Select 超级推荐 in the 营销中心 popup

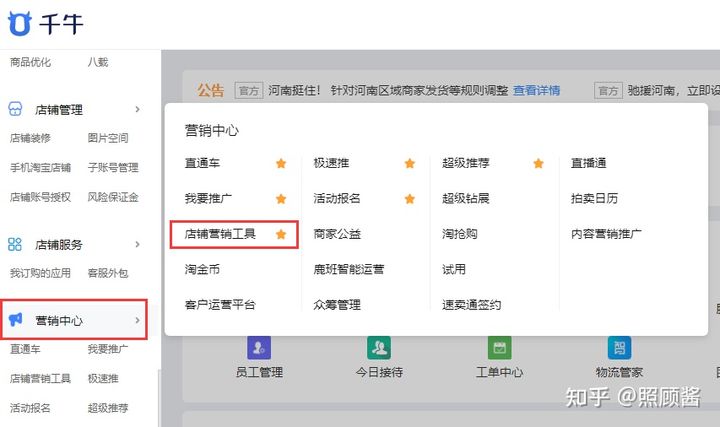coord(466,163)
